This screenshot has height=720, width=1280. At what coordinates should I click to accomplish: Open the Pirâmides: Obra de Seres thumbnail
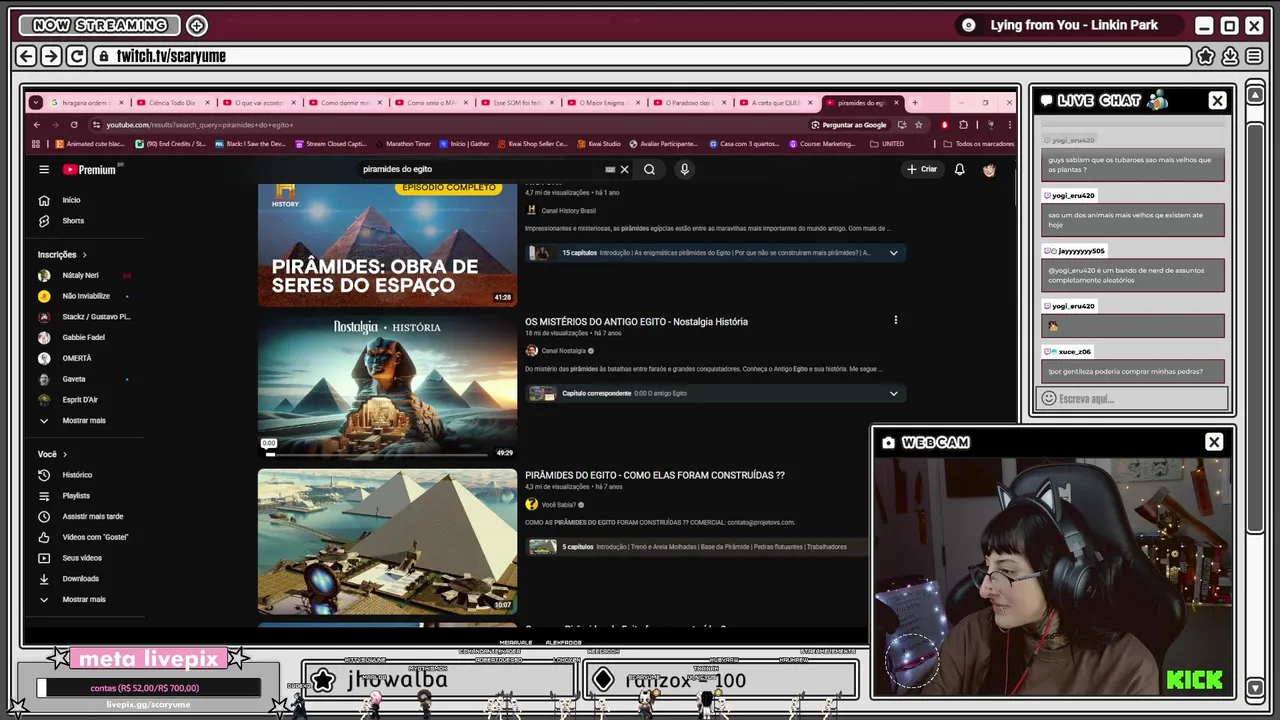click(387, 245)
